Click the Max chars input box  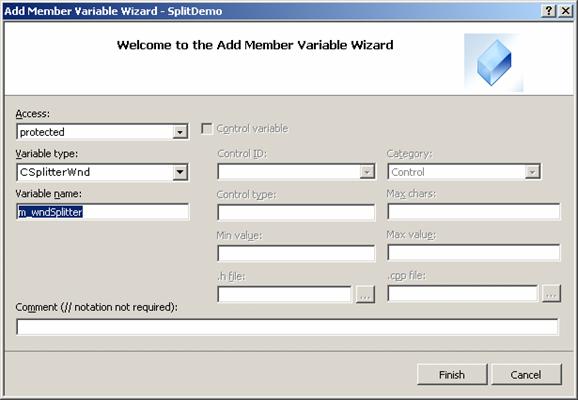[x=474, y=212]
